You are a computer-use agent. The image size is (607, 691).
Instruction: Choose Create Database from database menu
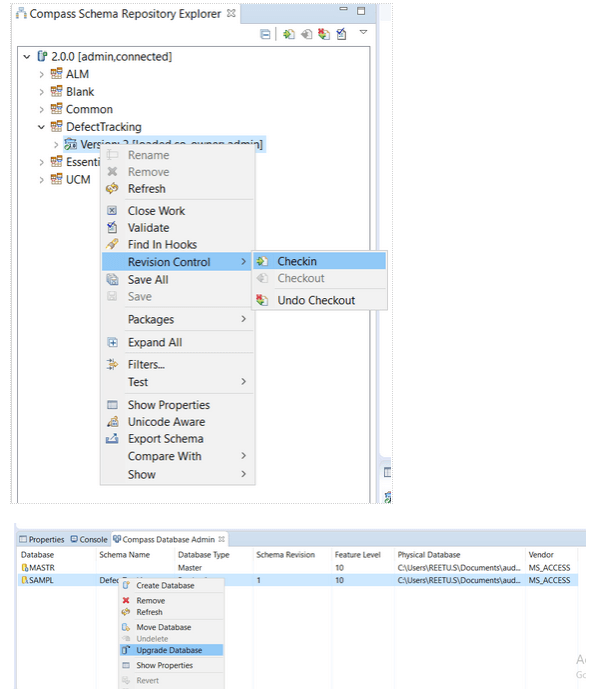(172, 586)
